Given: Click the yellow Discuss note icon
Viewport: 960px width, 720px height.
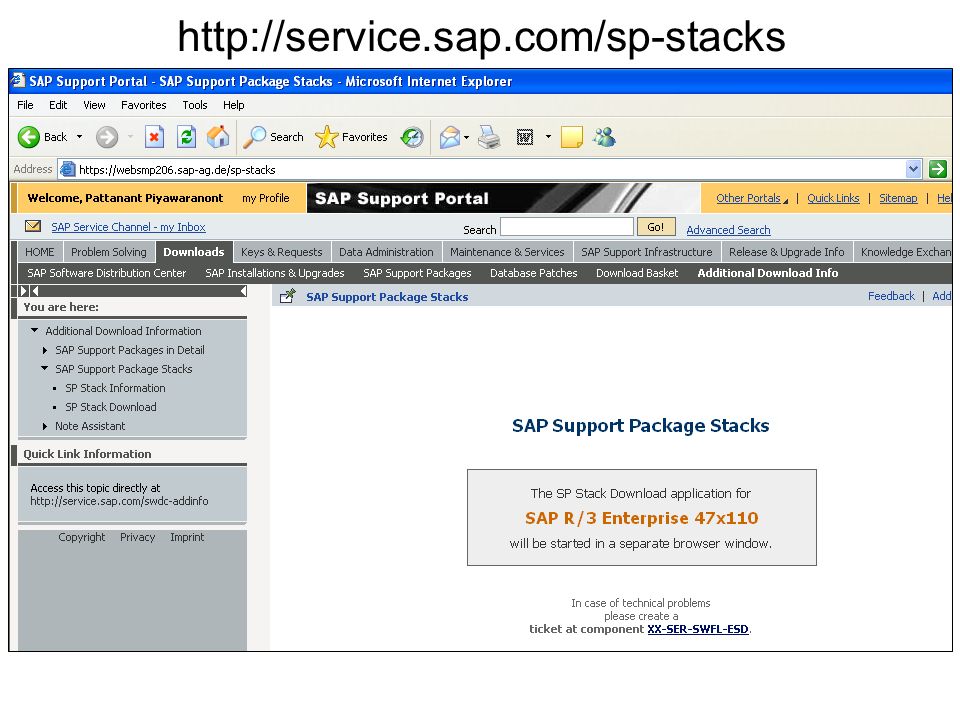Looking at the screenshot, I should pos(571,137).
